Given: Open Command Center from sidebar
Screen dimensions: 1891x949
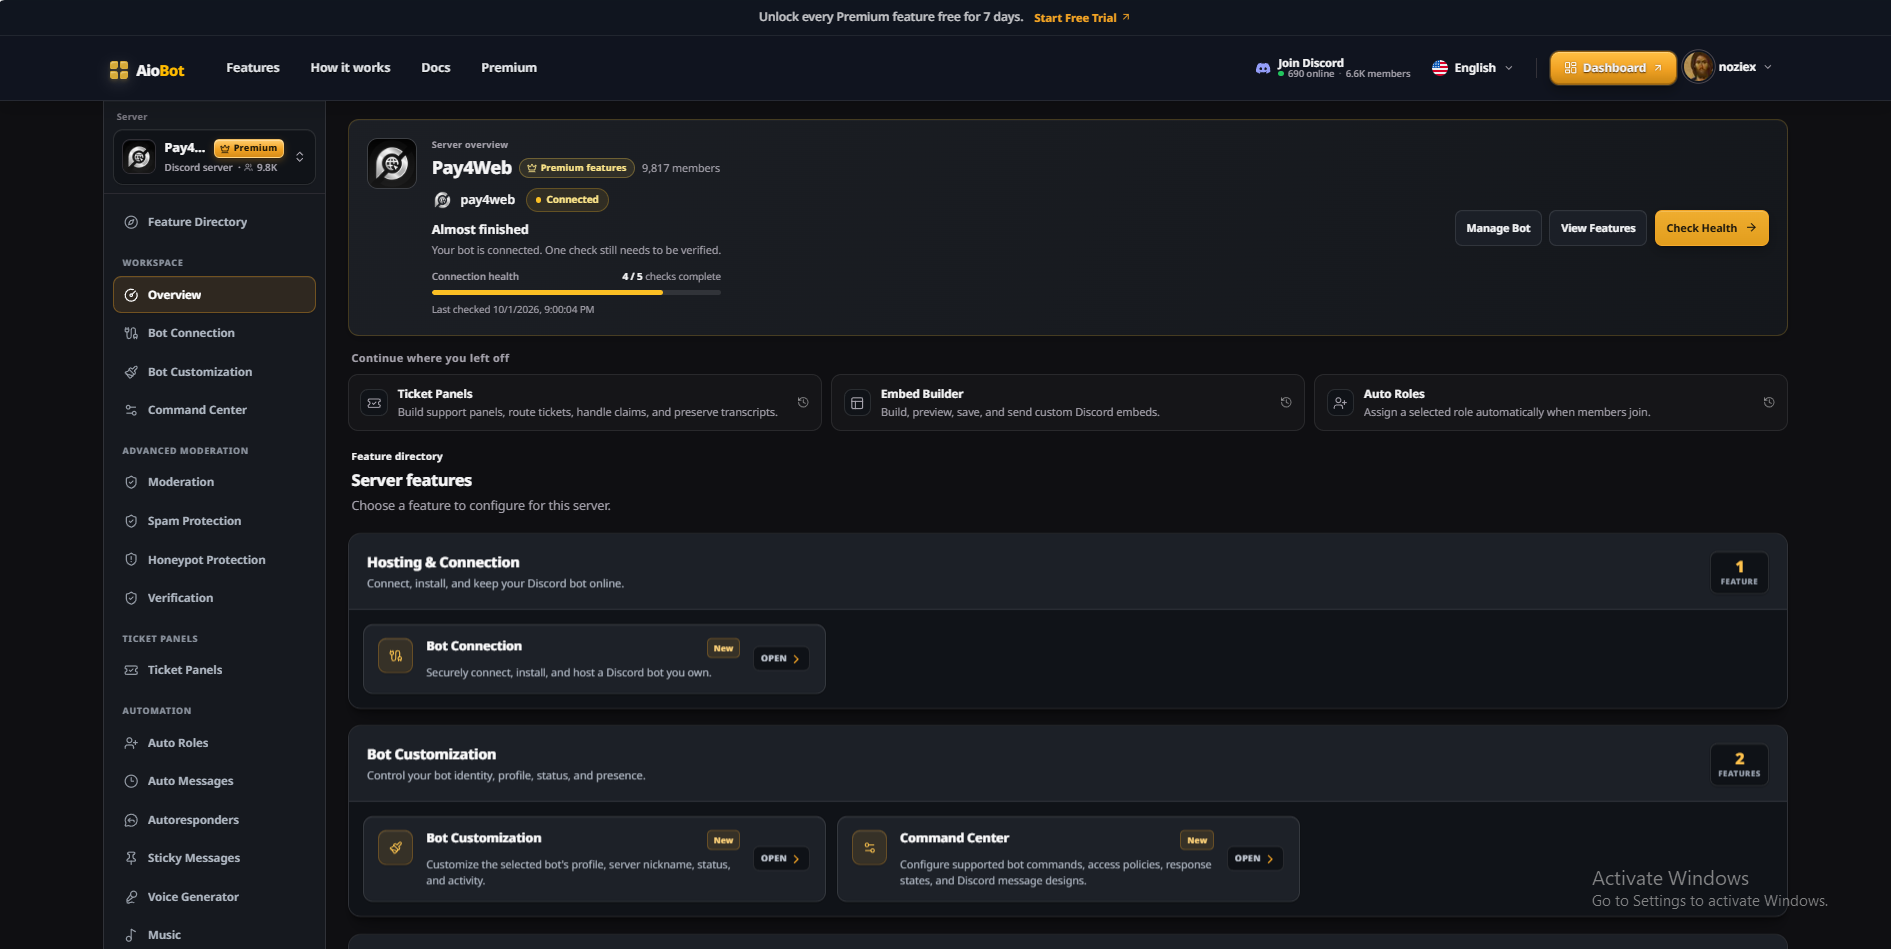Looking at the screenshot, I should pos(214,410).
